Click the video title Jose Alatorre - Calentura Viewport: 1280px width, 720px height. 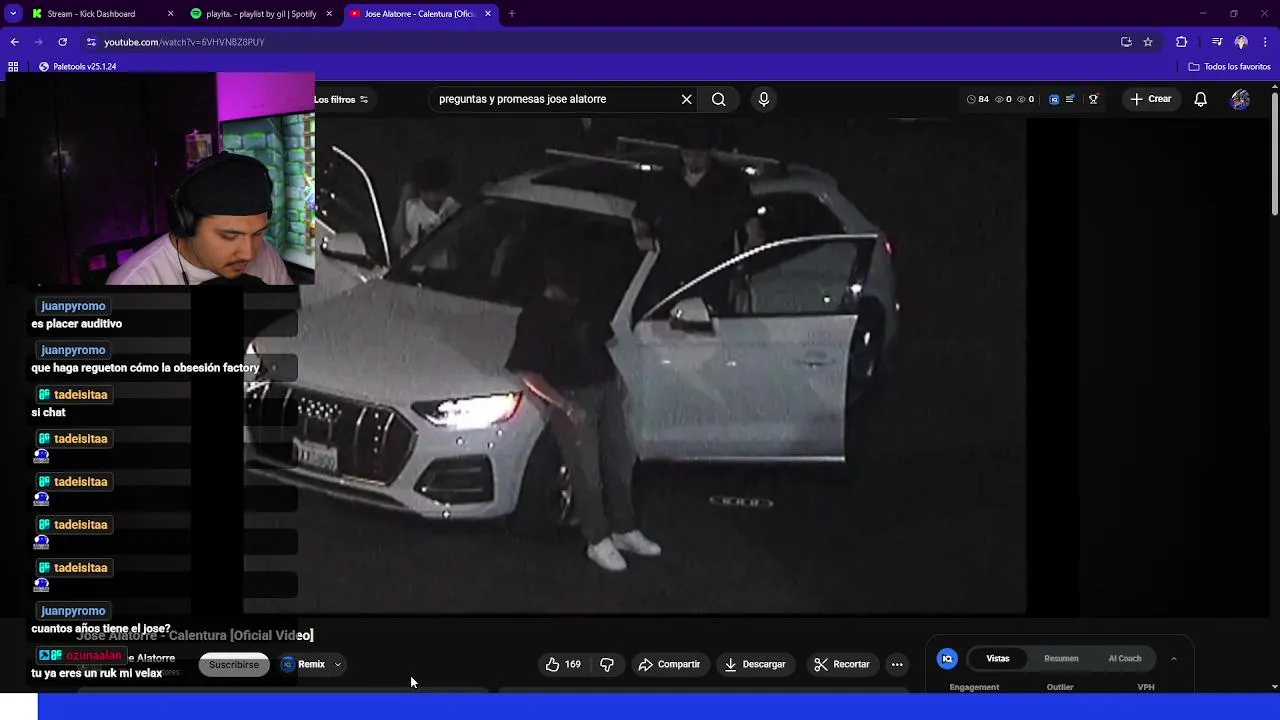point(195,635)
